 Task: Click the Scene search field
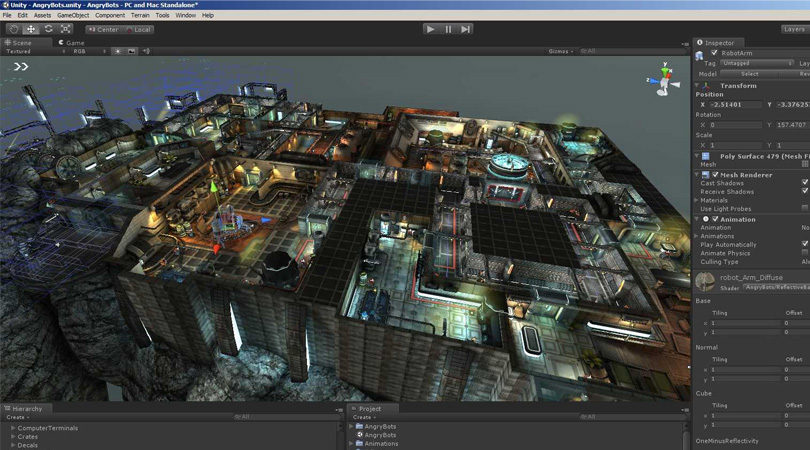click(631, 51)
